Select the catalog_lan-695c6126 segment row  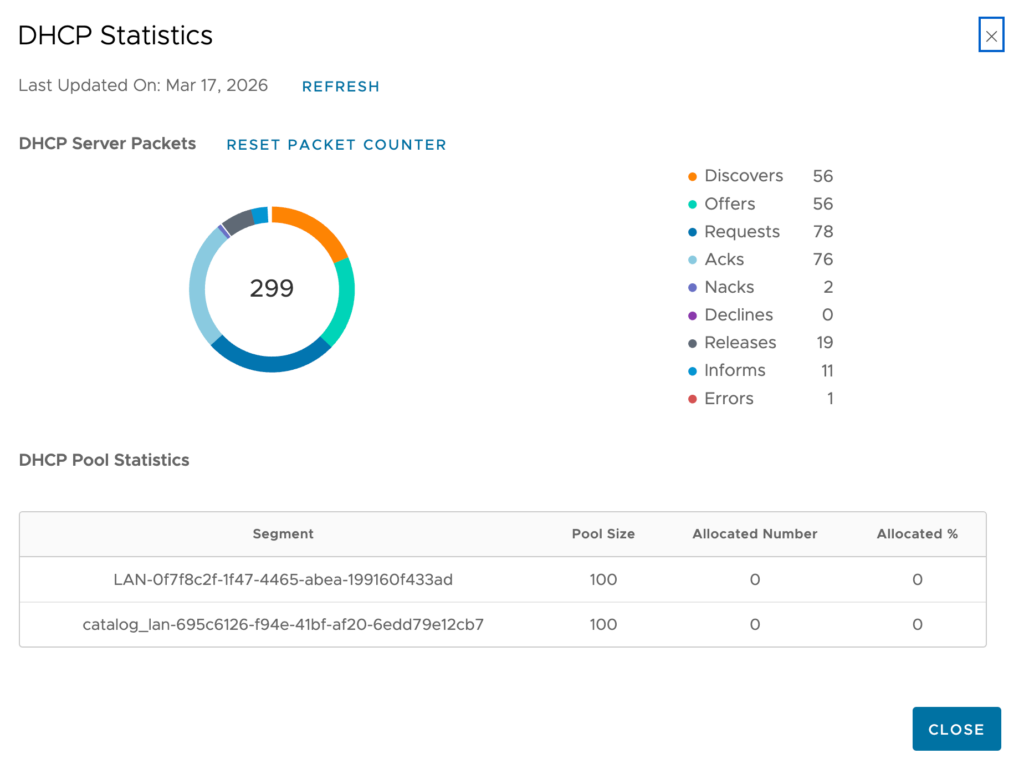coord(283,625)
